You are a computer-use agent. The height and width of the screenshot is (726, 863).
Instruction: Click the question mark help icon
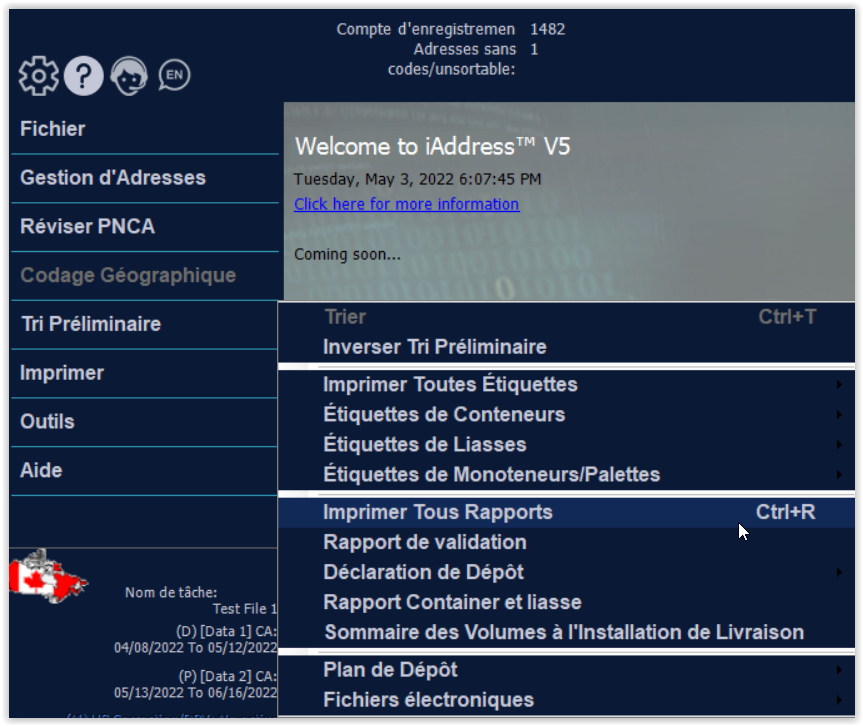(84, 76)
